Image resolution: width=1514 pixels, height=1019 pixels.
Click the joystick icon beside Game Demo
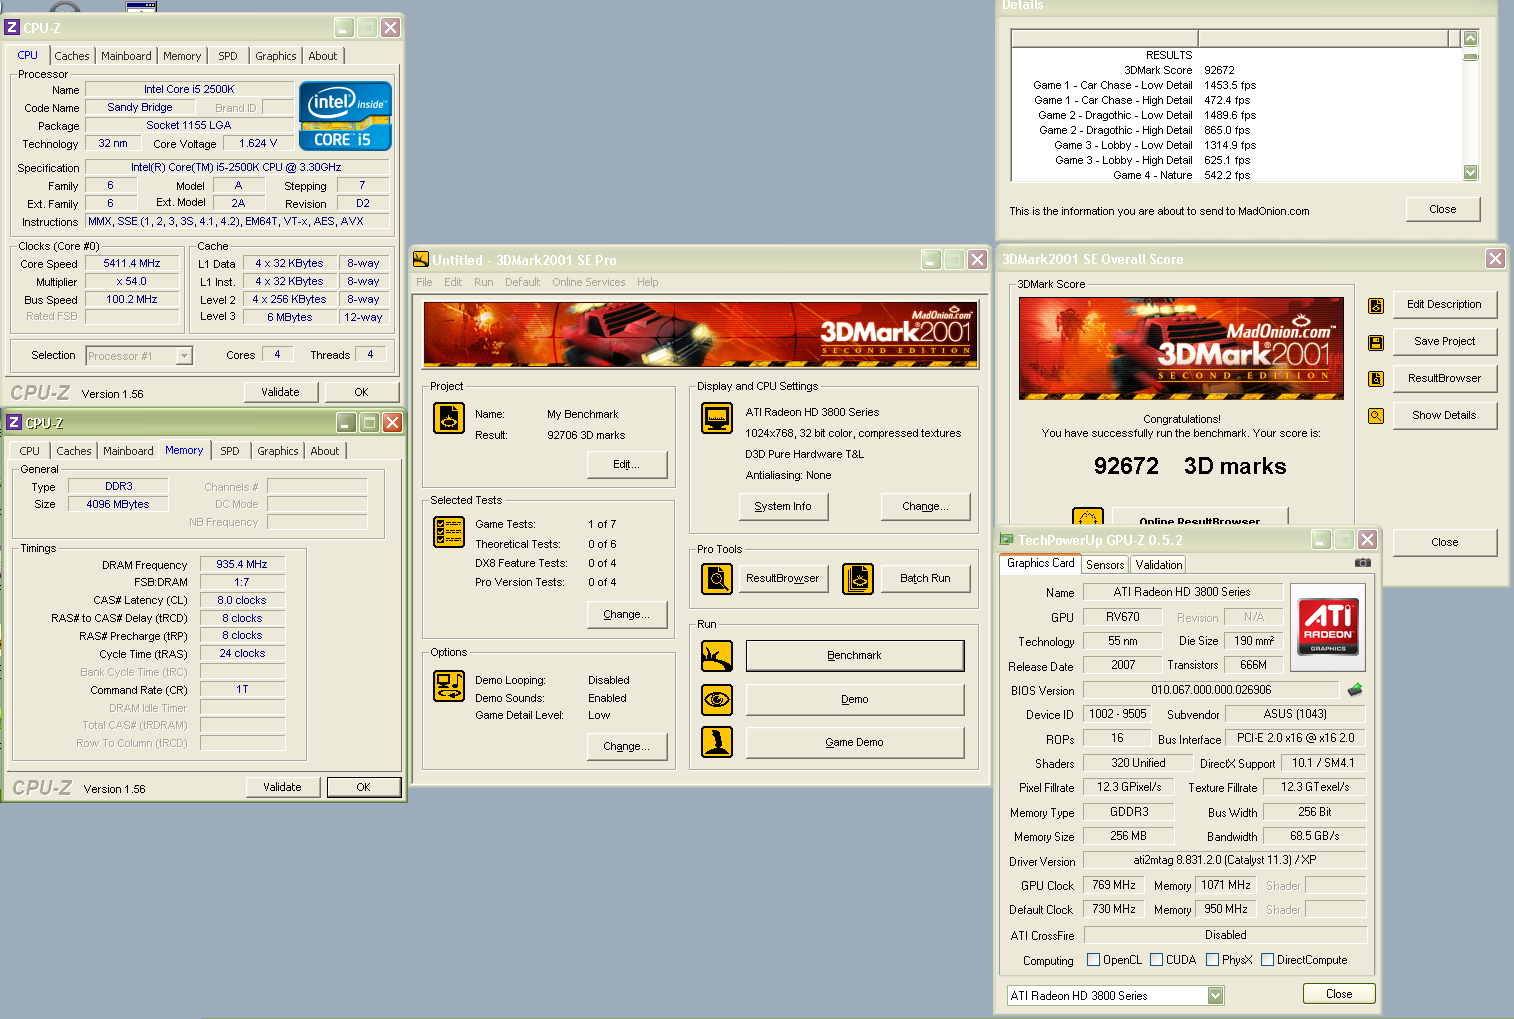click(x=717, y=742)
